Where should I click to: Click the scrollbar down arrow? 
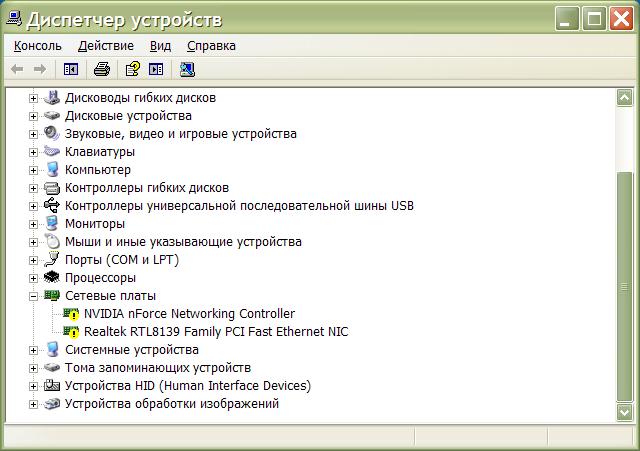[x=625, y=412]
